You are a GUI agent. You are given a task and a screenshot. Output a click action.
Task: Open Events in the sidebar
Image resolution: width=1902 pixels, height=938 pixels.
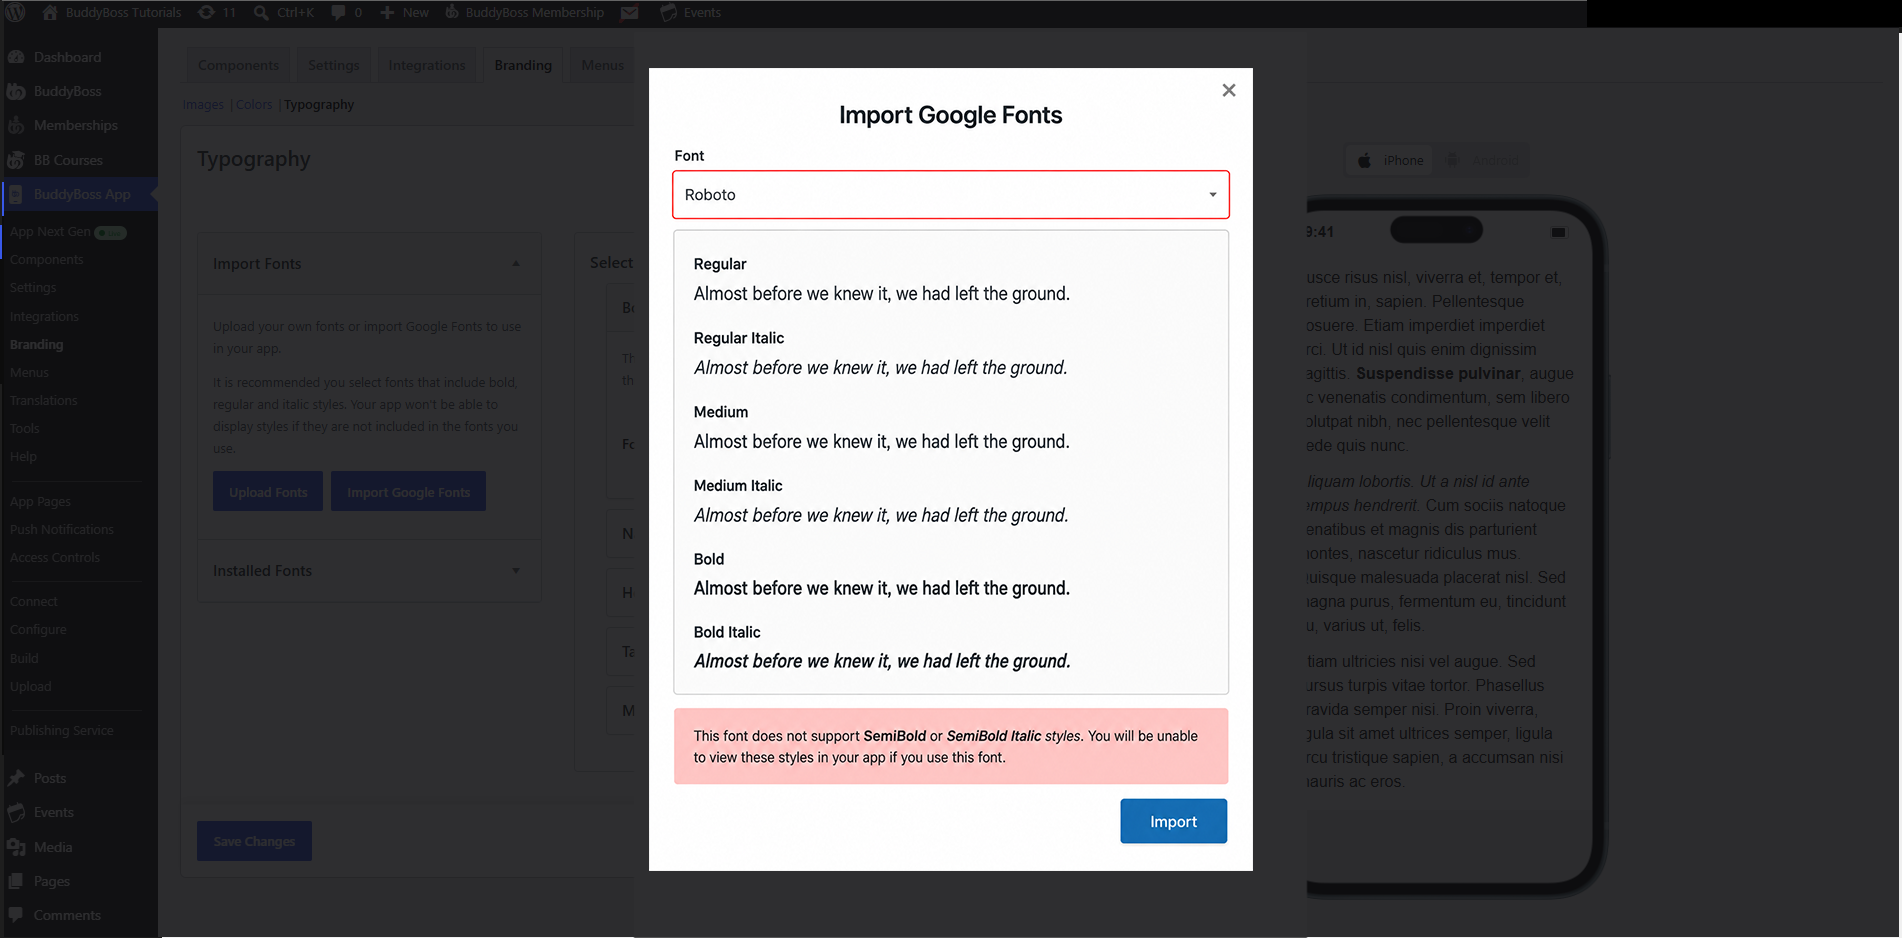pyautogui.click(x=53, y=812)
